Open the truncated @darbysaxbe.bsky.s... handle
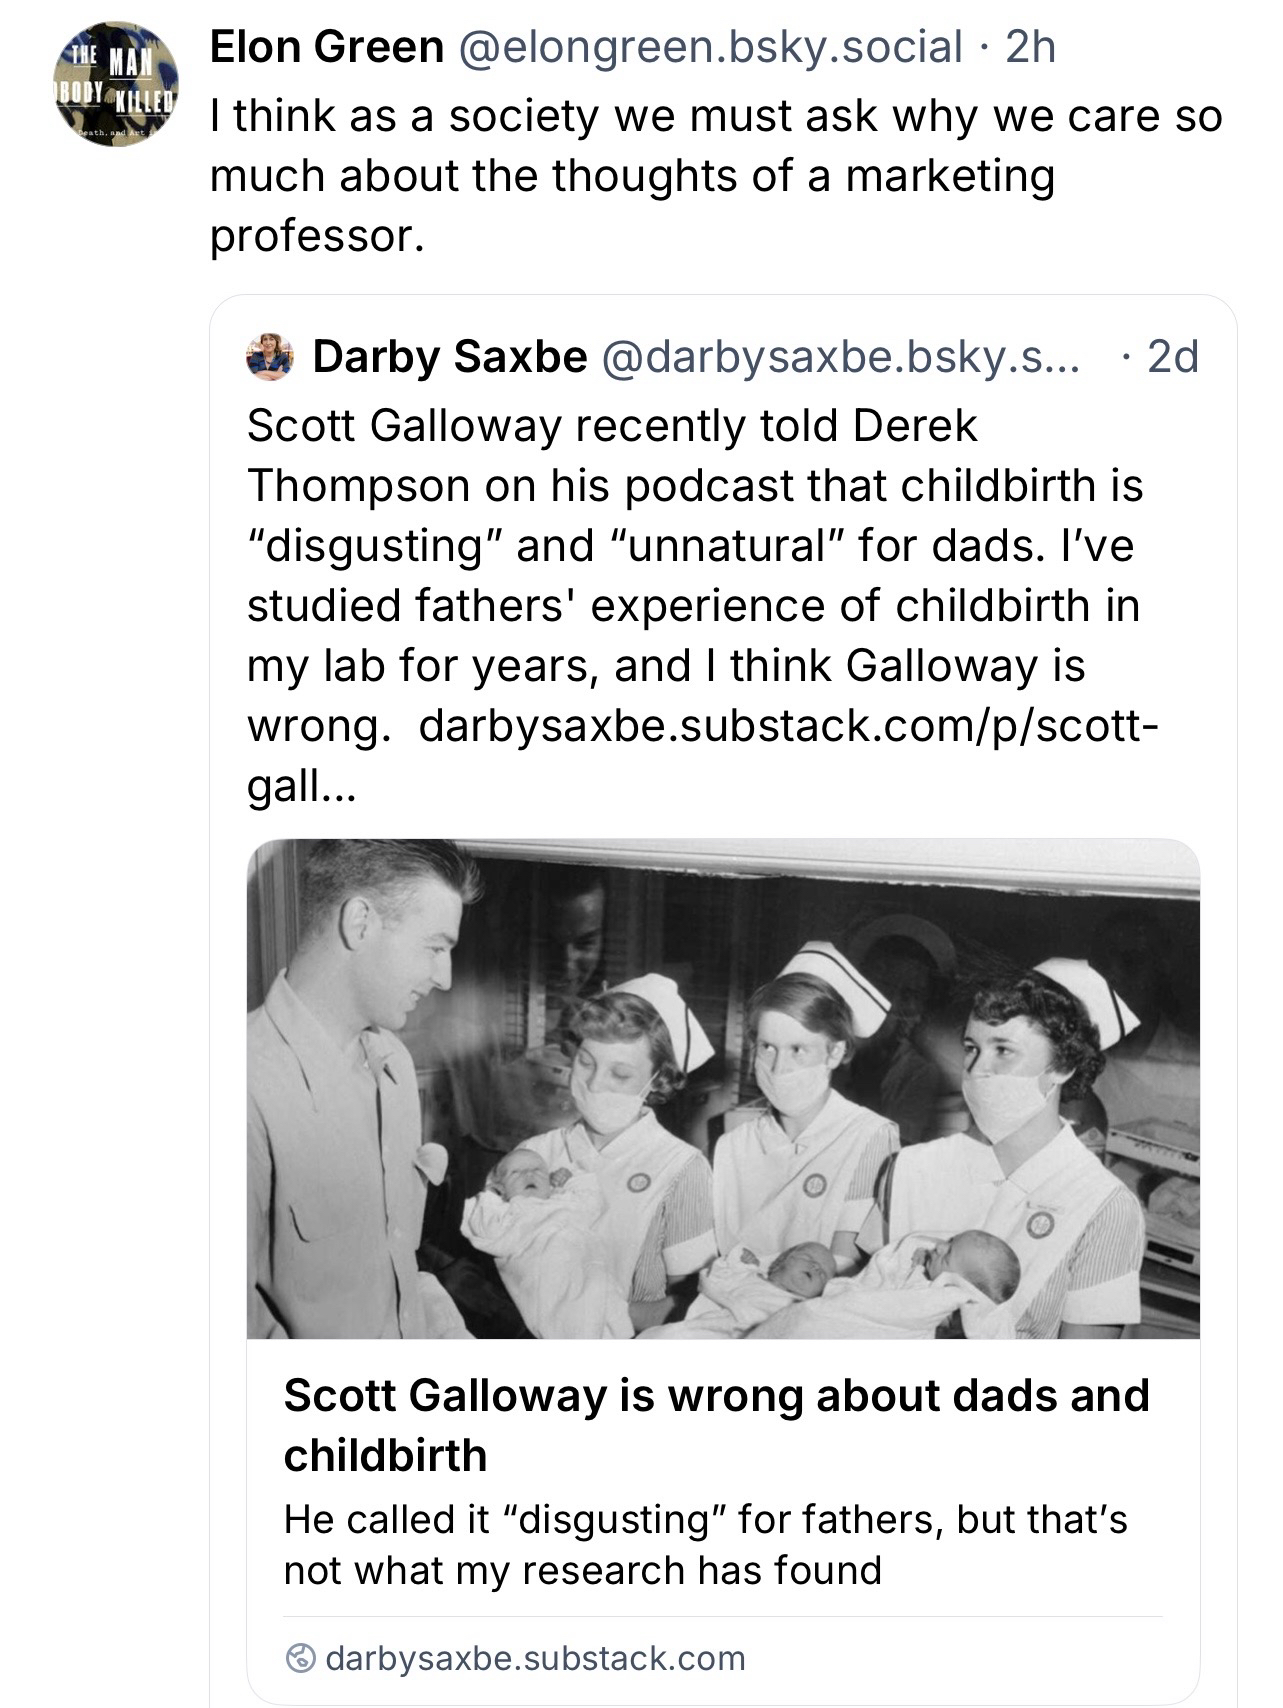This screenshot has width=1283, height=1708. point(840,357)
